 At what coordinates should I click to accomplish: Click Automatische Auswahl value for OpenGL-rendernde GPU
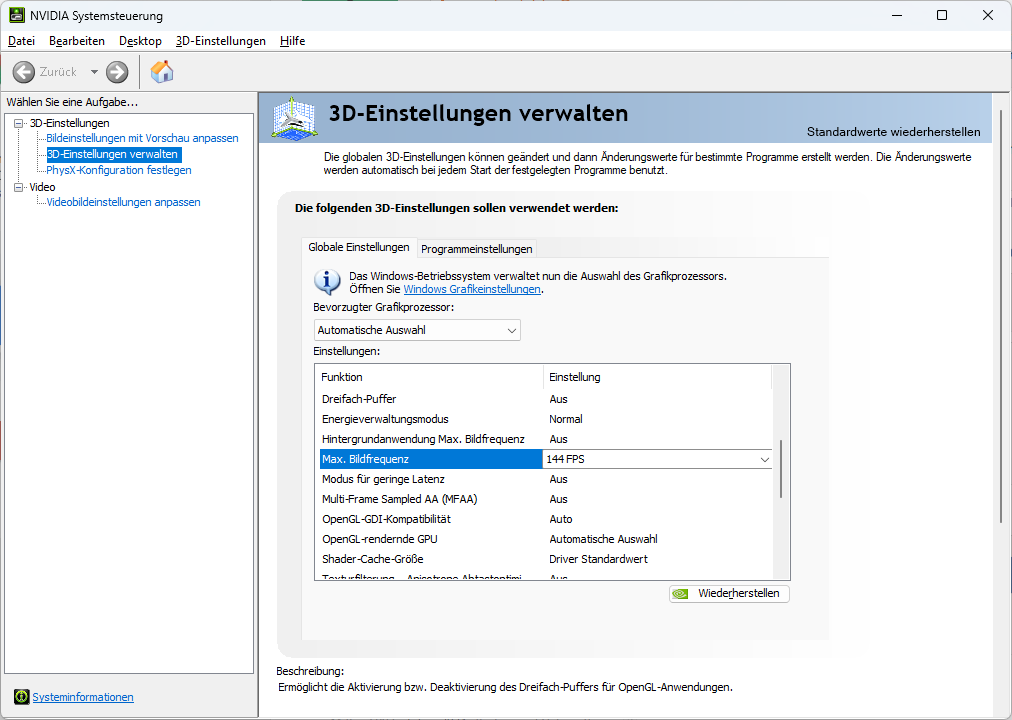click(x=603, y=539)
